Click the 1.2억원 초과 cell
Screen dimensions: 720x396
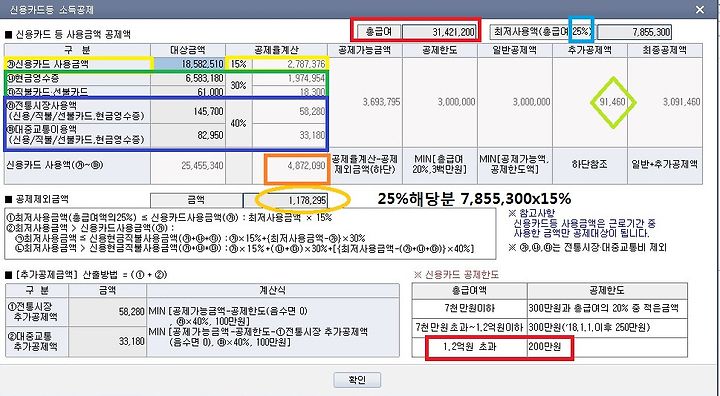tap(470, 347)
